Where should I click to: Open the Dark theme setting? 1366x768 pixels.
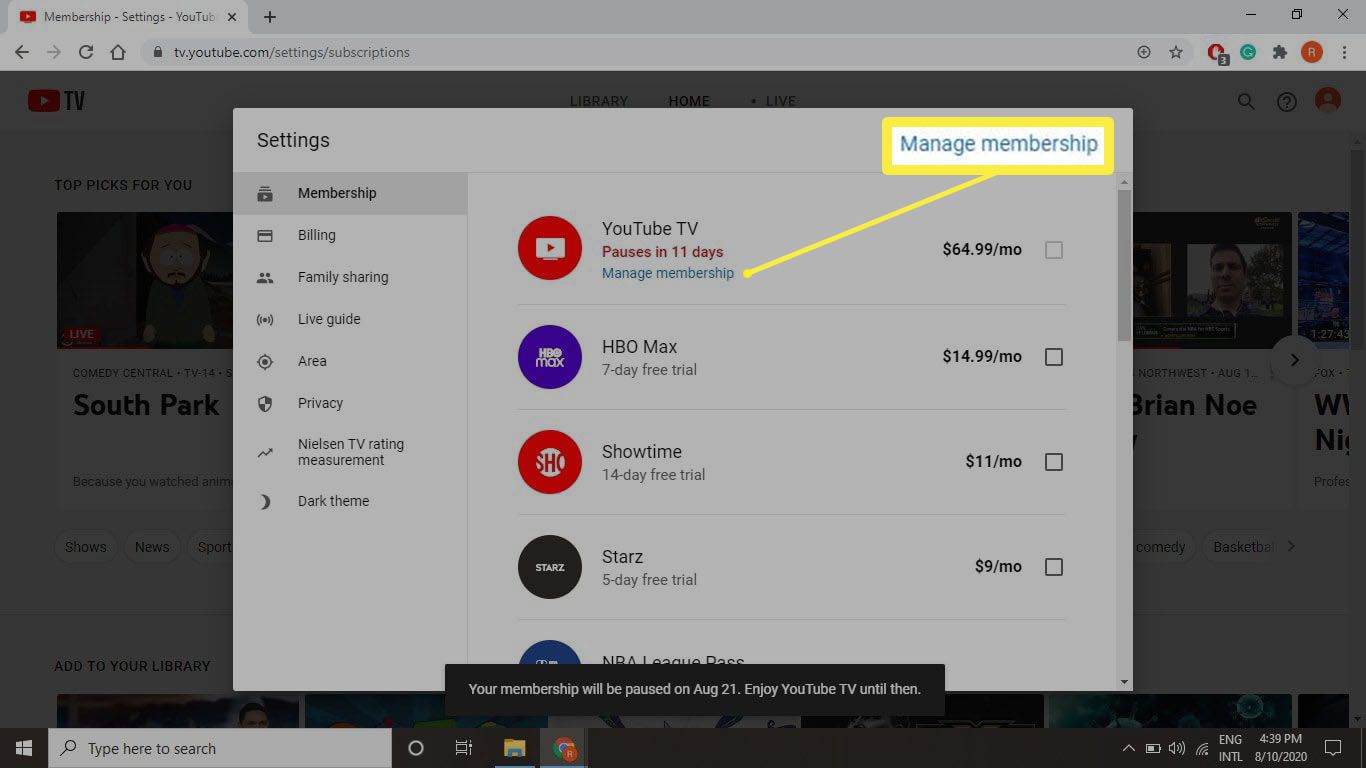click(x=350, y=501)
